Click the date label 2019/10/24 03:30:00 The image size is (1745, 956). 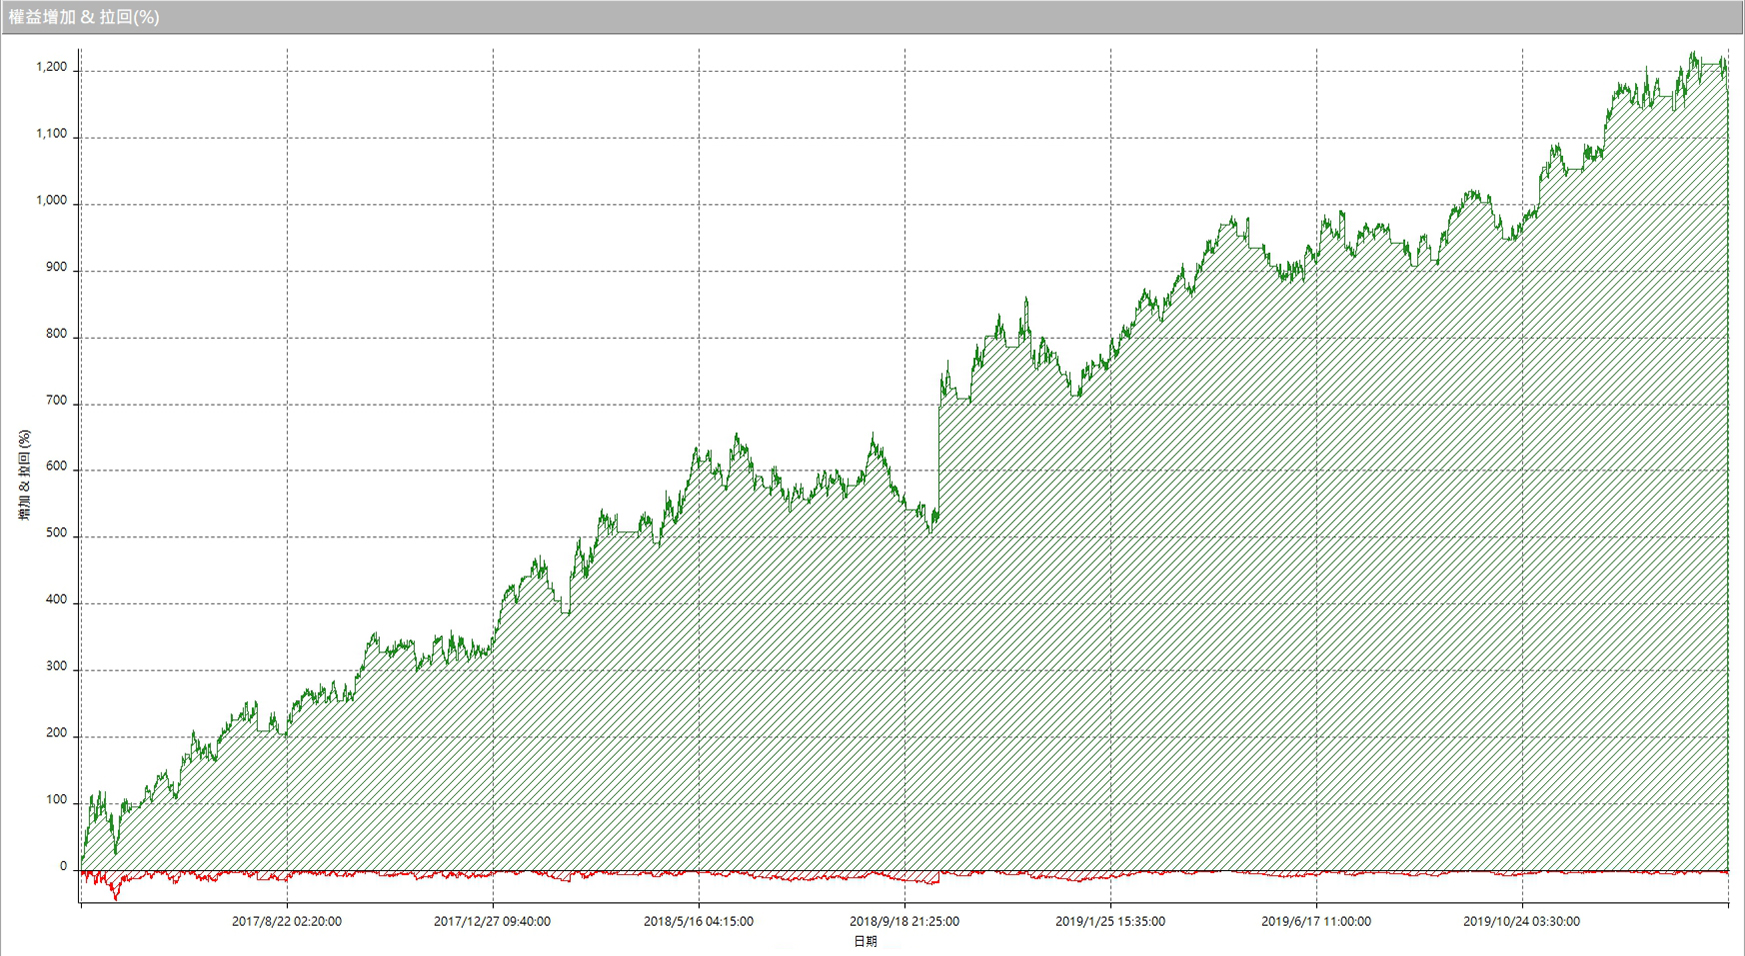pyautogui.click(x=1522, y=922)
